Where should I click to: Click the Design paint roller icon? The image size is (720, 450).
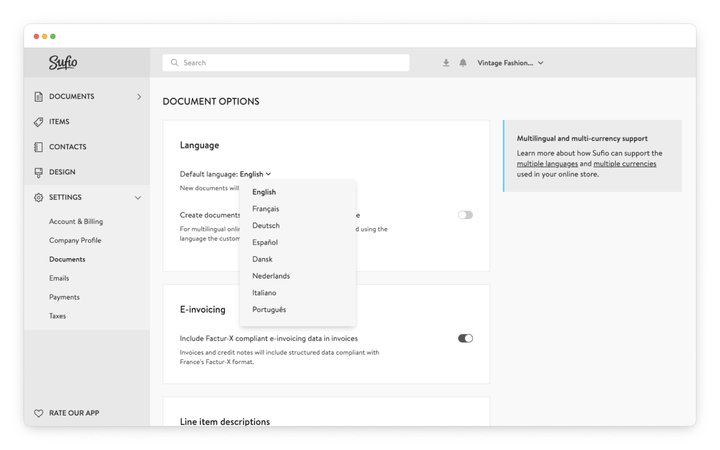[x=39, y=172]
